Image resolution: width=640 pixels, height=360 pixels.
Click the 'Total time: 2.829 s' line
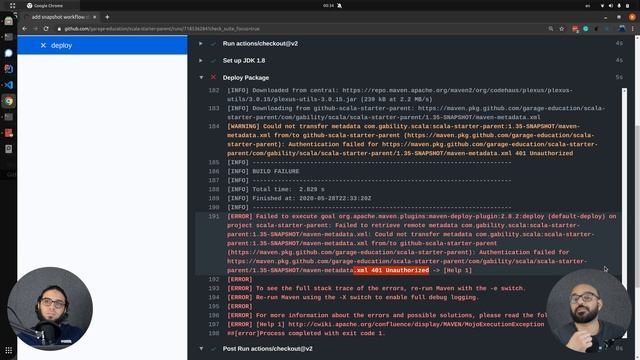coord(276,189)
